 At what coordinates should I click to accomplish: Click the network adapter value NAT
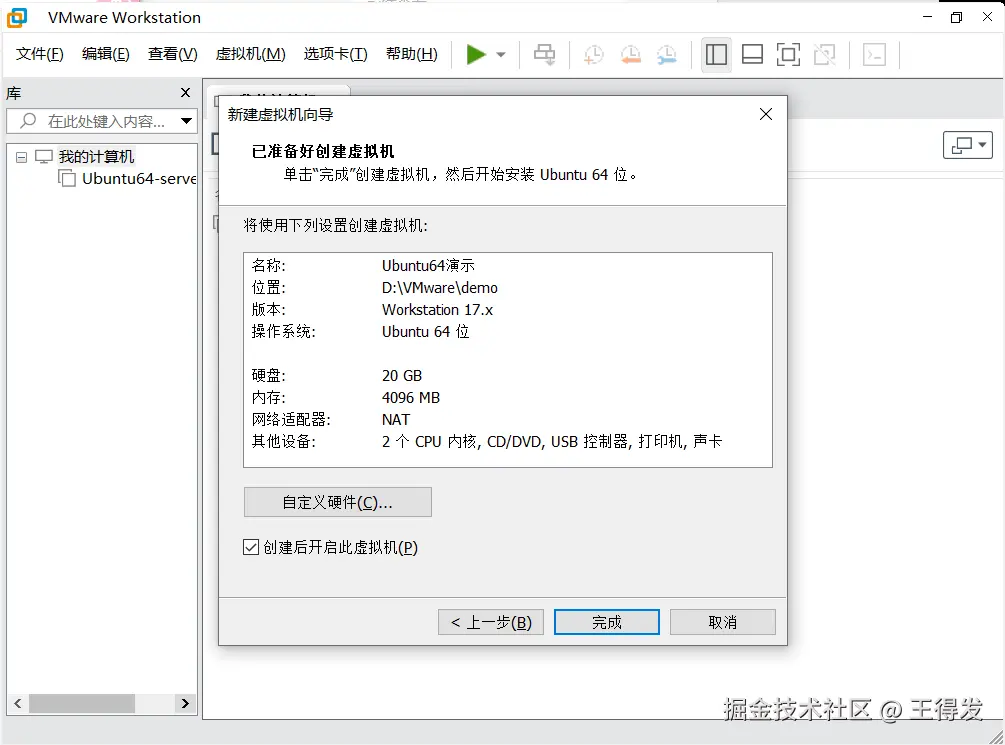tap(395, 419)
